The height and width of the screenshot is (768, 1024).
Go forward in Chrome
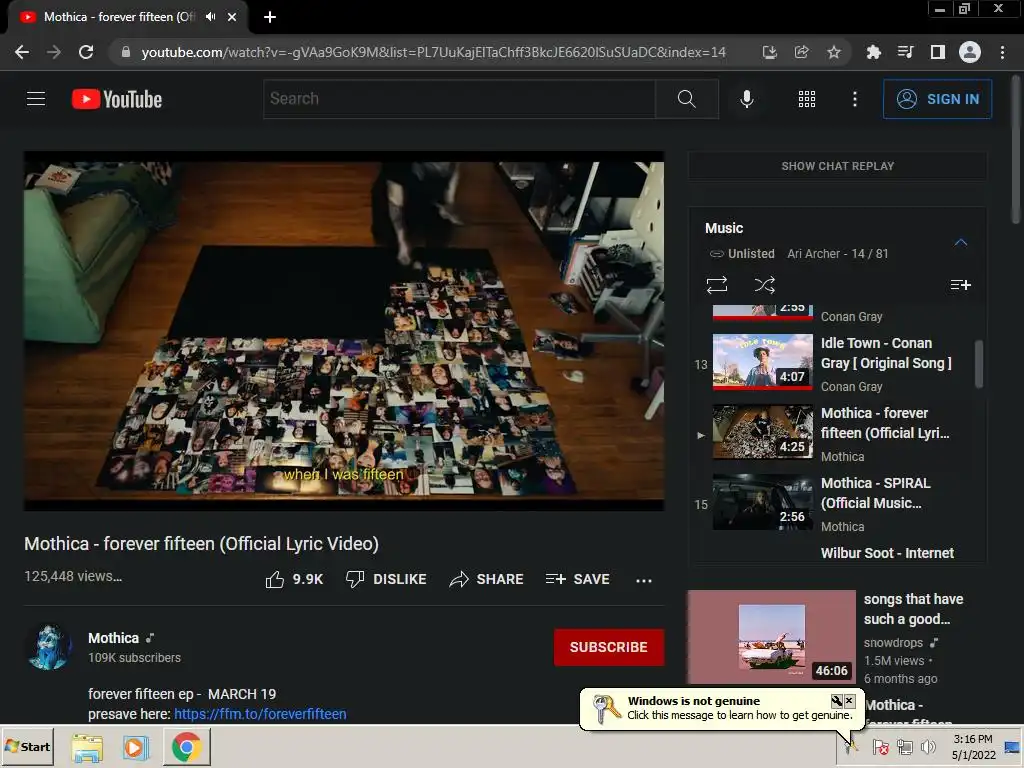54,52
